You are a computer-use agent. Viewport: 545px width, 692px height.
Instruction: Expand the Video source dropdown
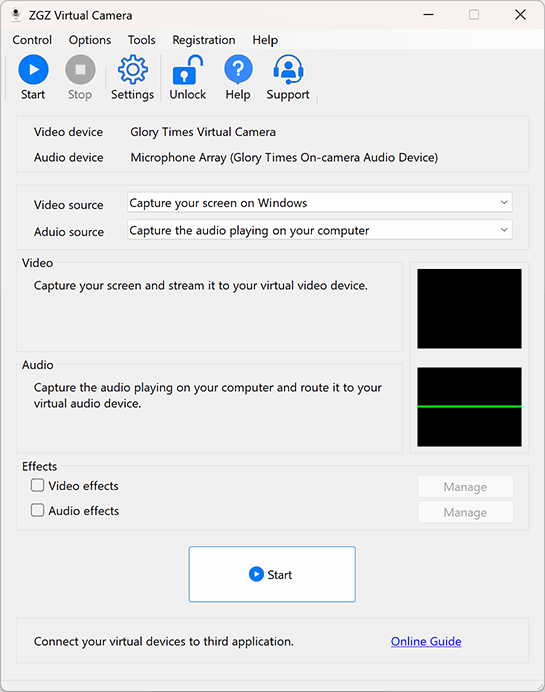[x=319, y=203]
